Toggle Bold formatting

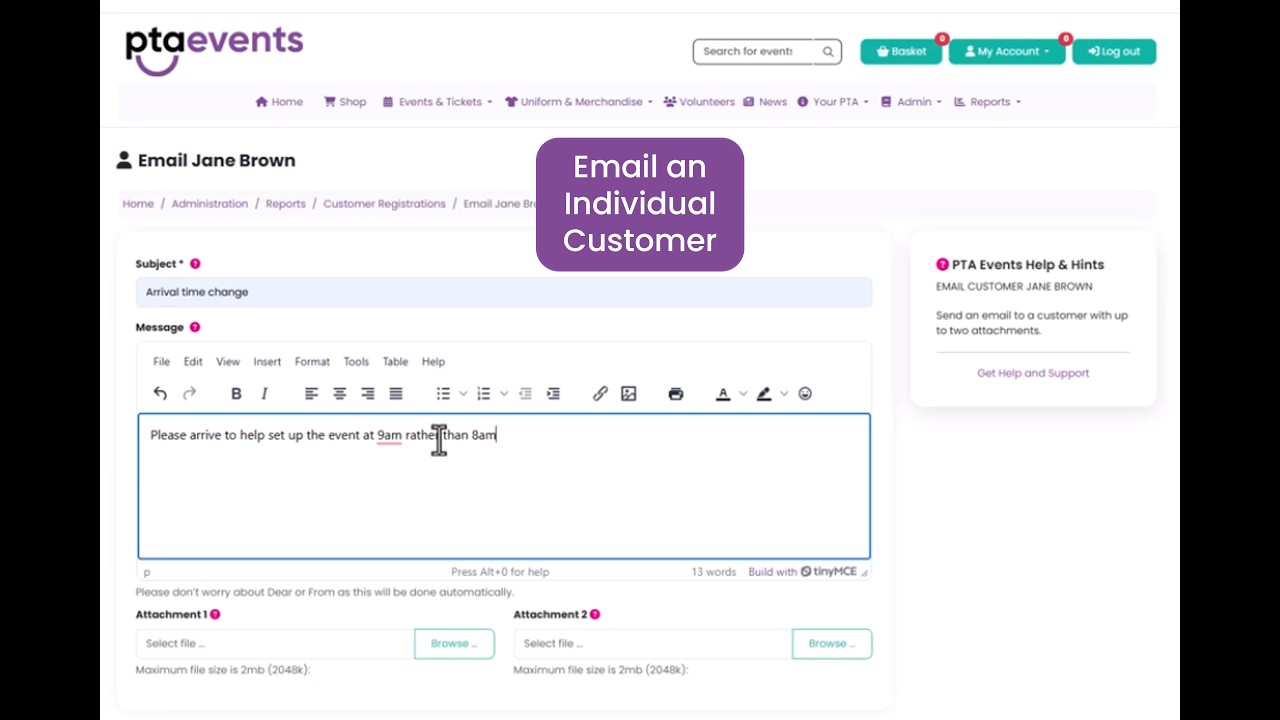point(236,394)
